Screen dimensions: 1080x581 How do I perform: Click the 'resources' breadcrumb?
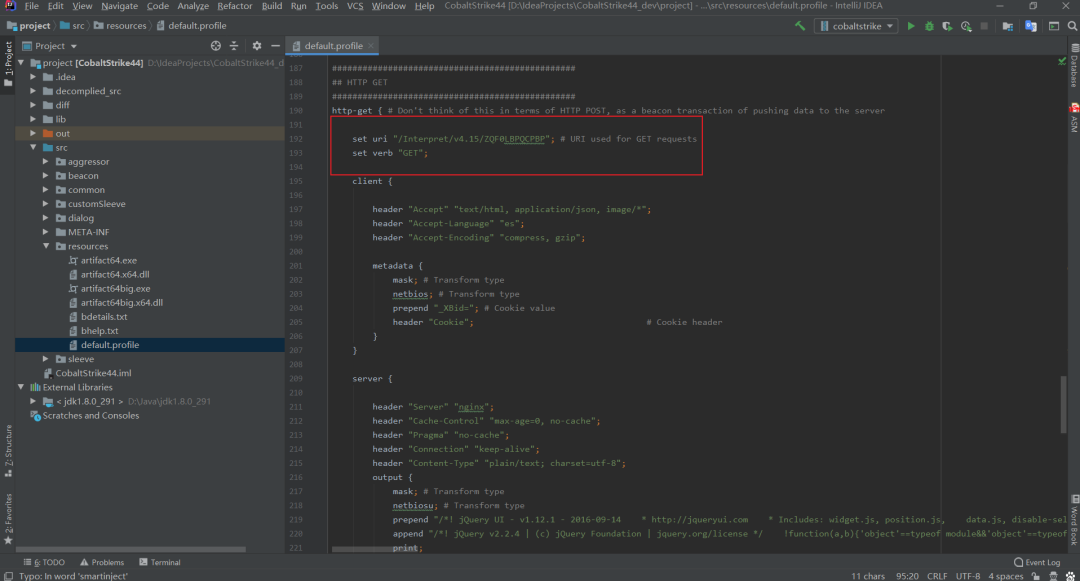[x=120, y=26]
